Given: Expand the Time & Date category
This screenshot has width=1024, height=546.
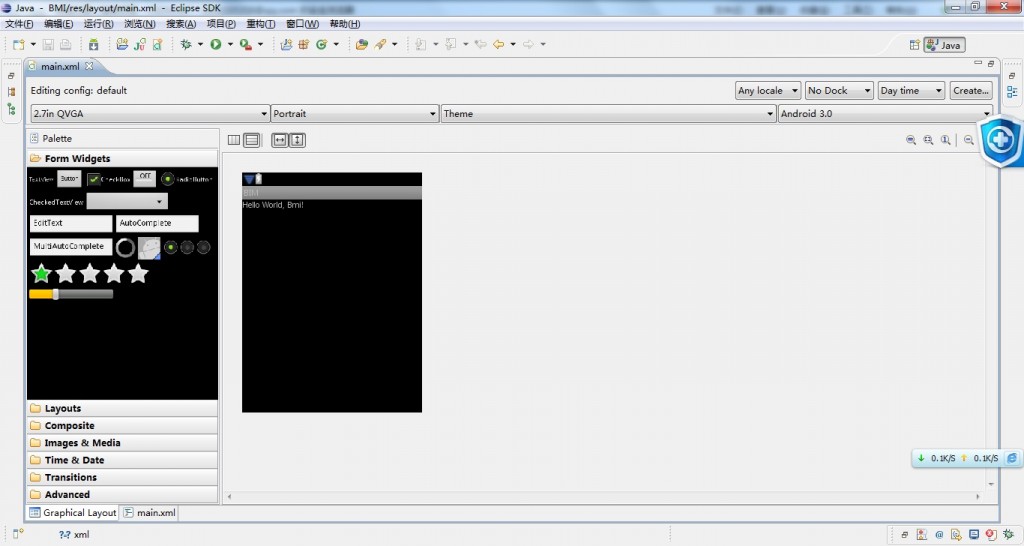Looking at the screenshot, I should [x=122, y=460].
